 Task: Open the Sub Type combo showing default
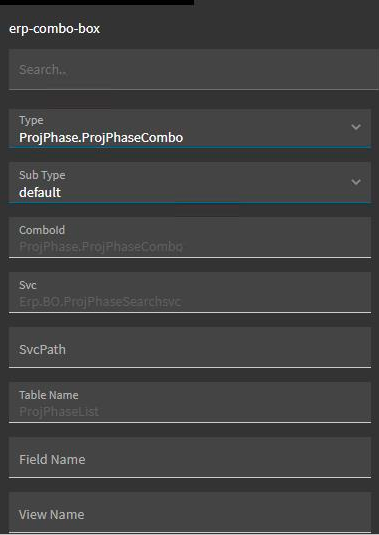pyautogui.click(x=190, y=183)
